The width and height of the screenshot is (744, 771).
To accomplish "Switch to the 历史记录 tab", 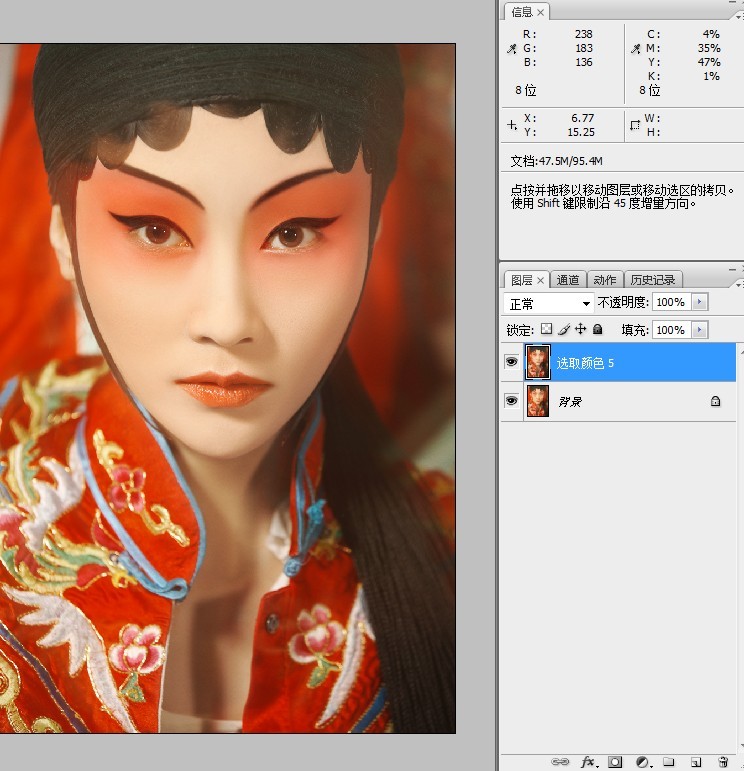I will 653,280.
